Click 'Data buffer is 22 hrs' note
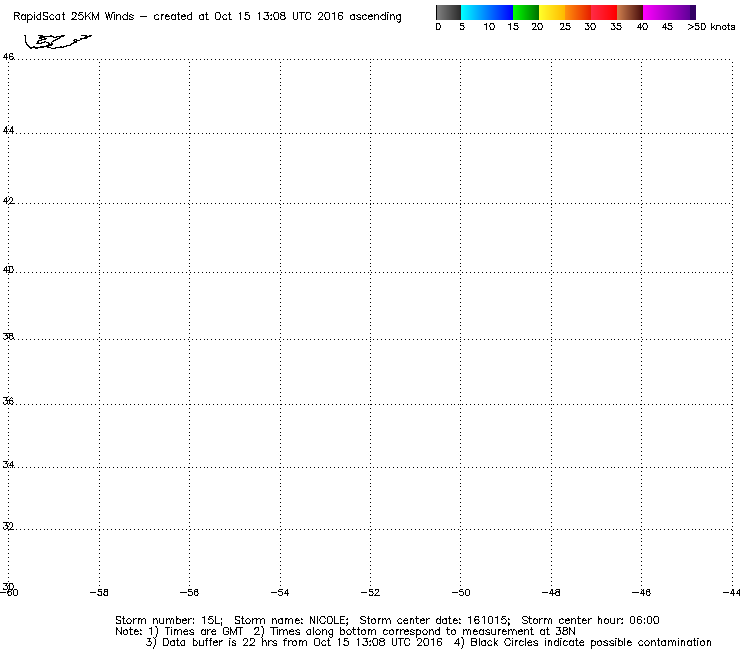Viewport: 740px width, 650px height. tap(221, 642)
